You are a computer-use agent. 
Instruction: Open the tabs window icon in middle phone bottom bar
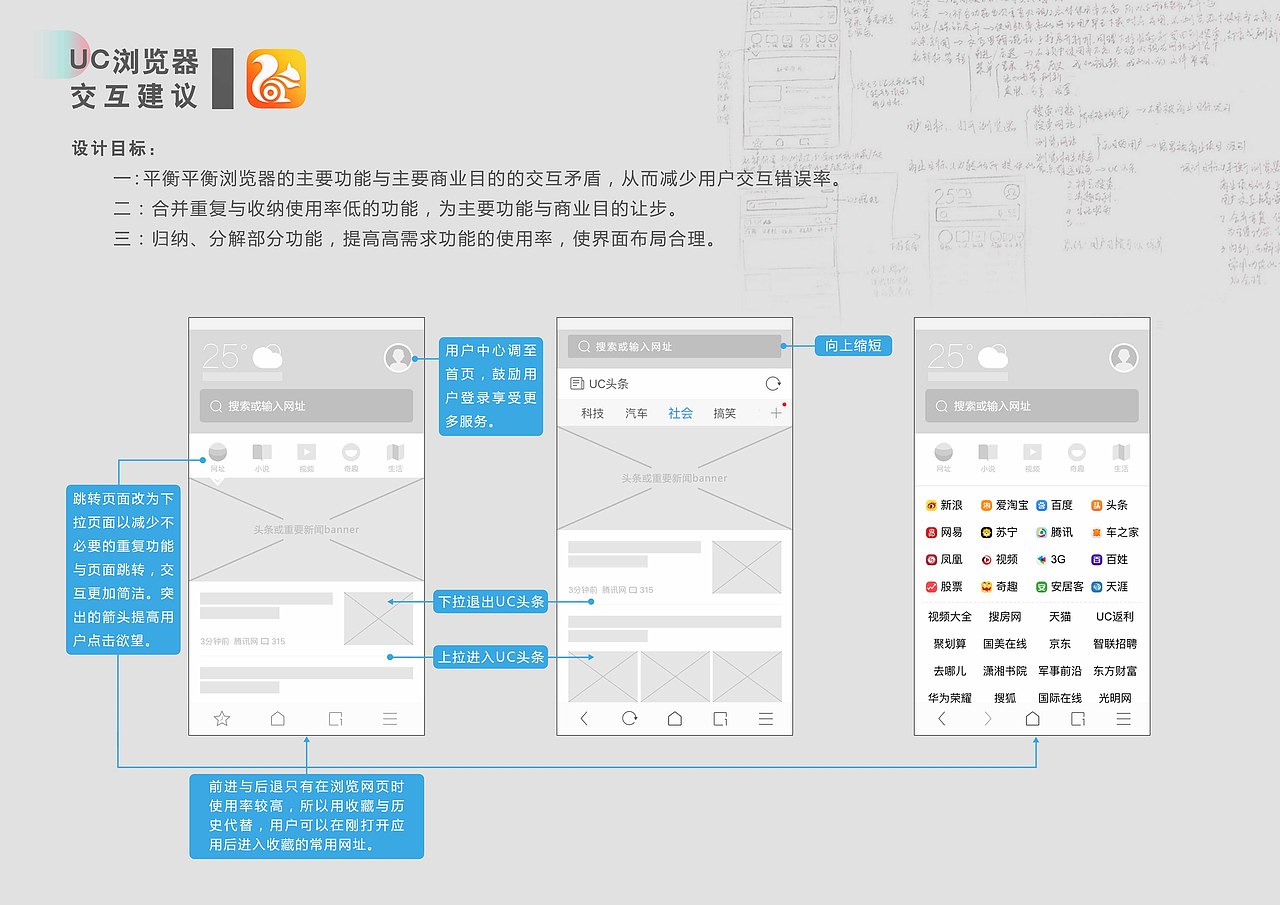[720, 718]
